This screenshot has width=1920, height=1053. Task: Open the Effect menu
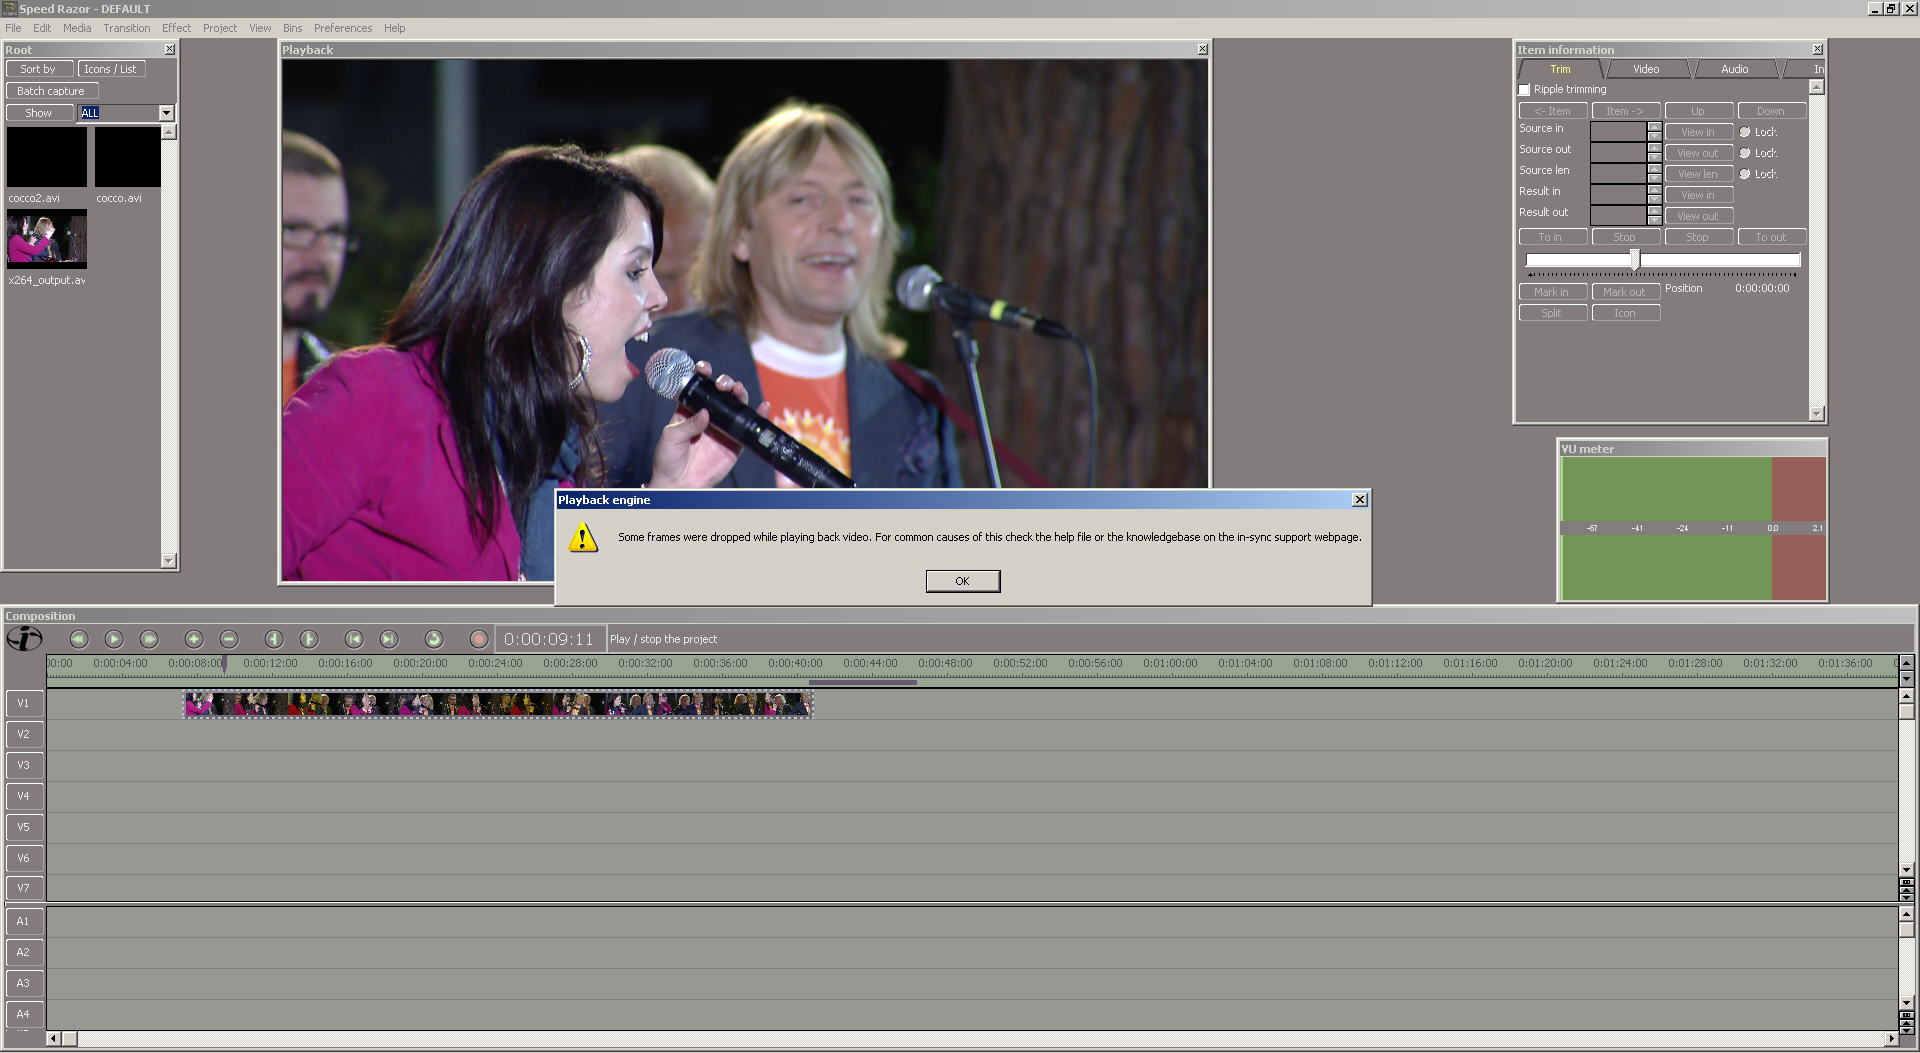[x=176, y=28]
